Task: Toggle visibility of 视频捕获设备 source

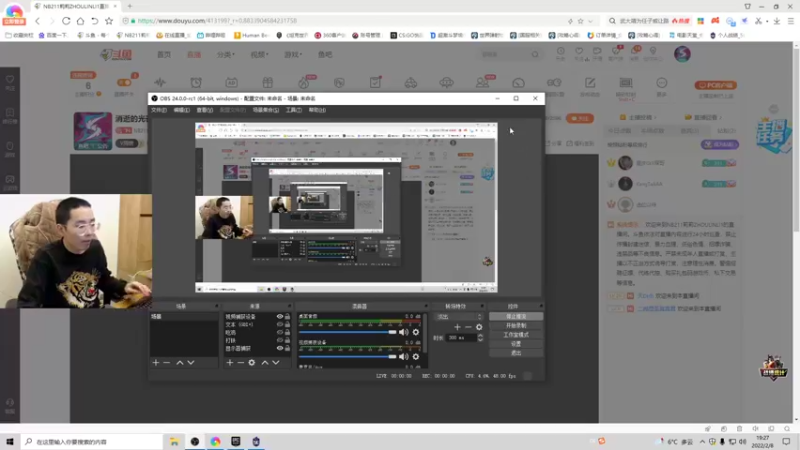Action: (x=280, y=316)
